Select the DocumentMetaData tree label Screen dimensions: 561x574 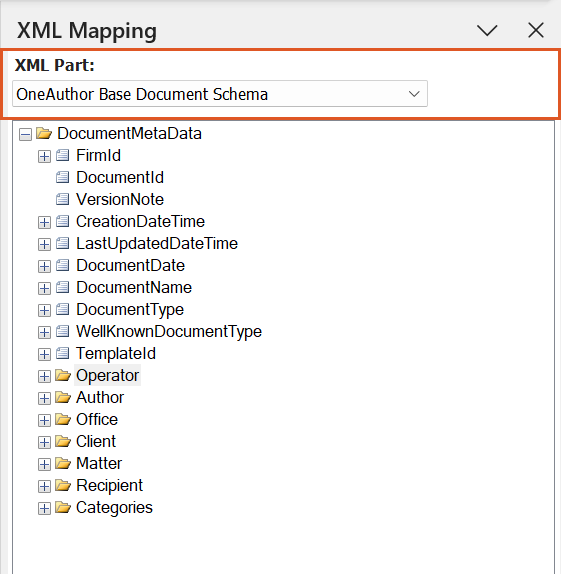tap(129, 133)
